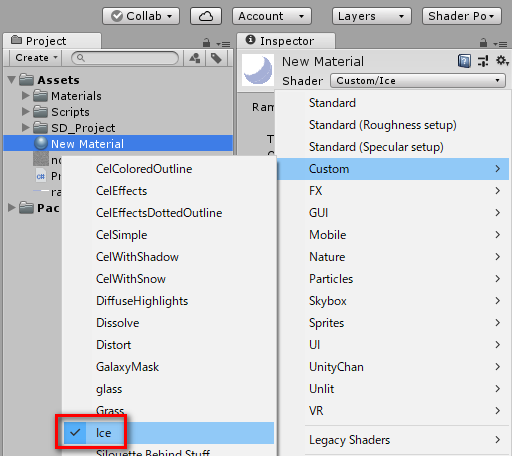
Task: Open the Skybox shader submenu
Action: click(393, 301)
